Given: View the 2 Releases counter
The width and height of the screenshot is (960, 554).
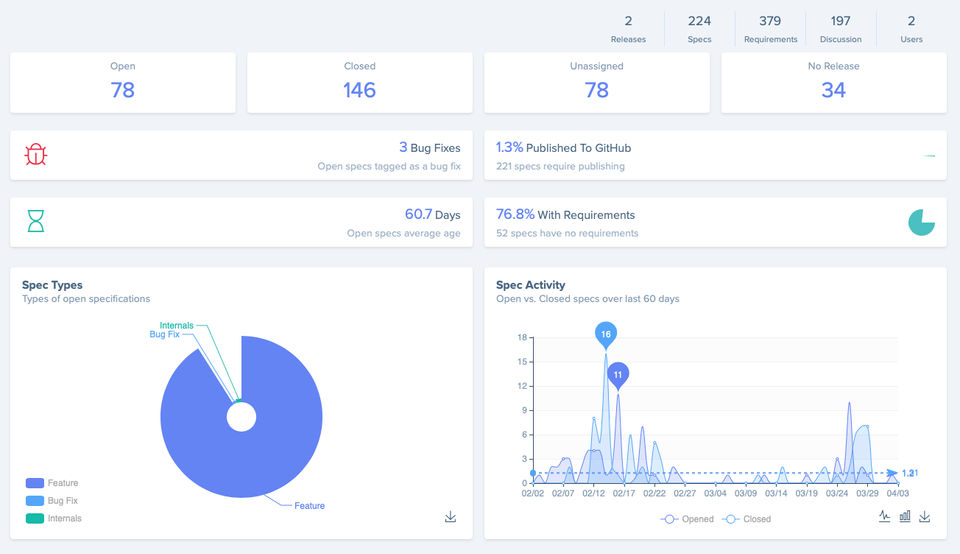Looking at the screenshot, I should coord(628,29).
